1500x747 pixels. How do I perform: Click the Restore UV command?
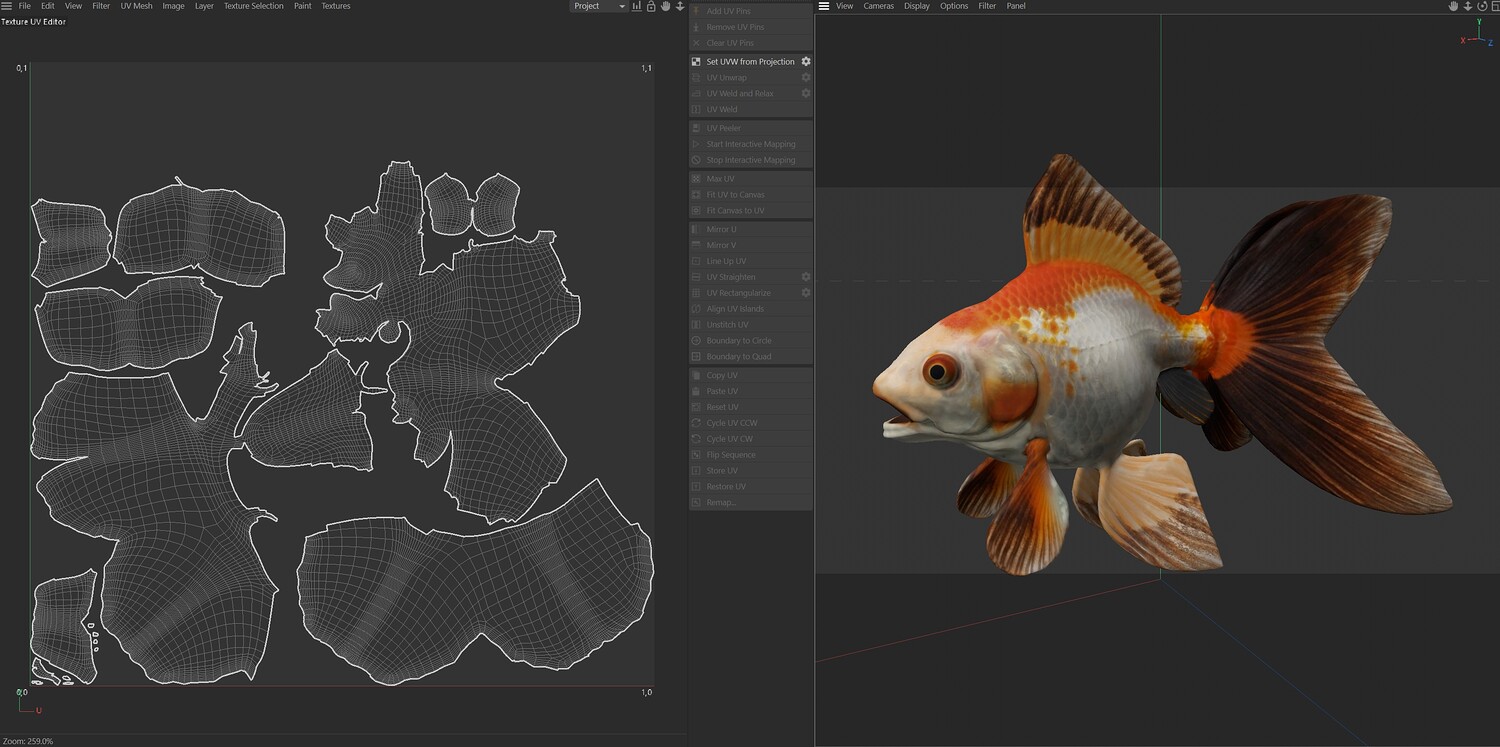point(751,487)
